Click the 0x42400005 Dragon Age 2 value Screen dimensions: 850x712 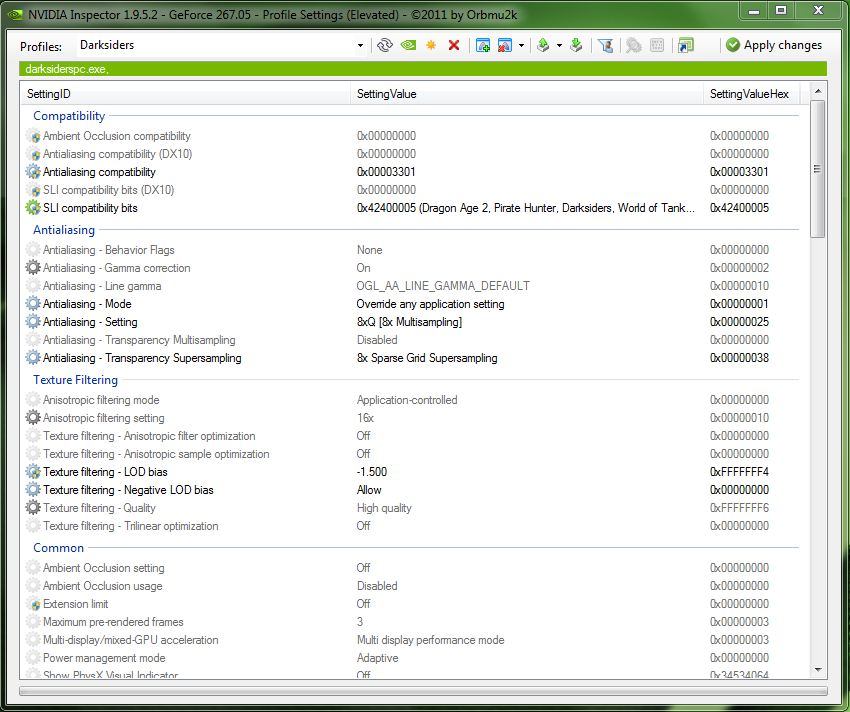[x=525, y=208]
